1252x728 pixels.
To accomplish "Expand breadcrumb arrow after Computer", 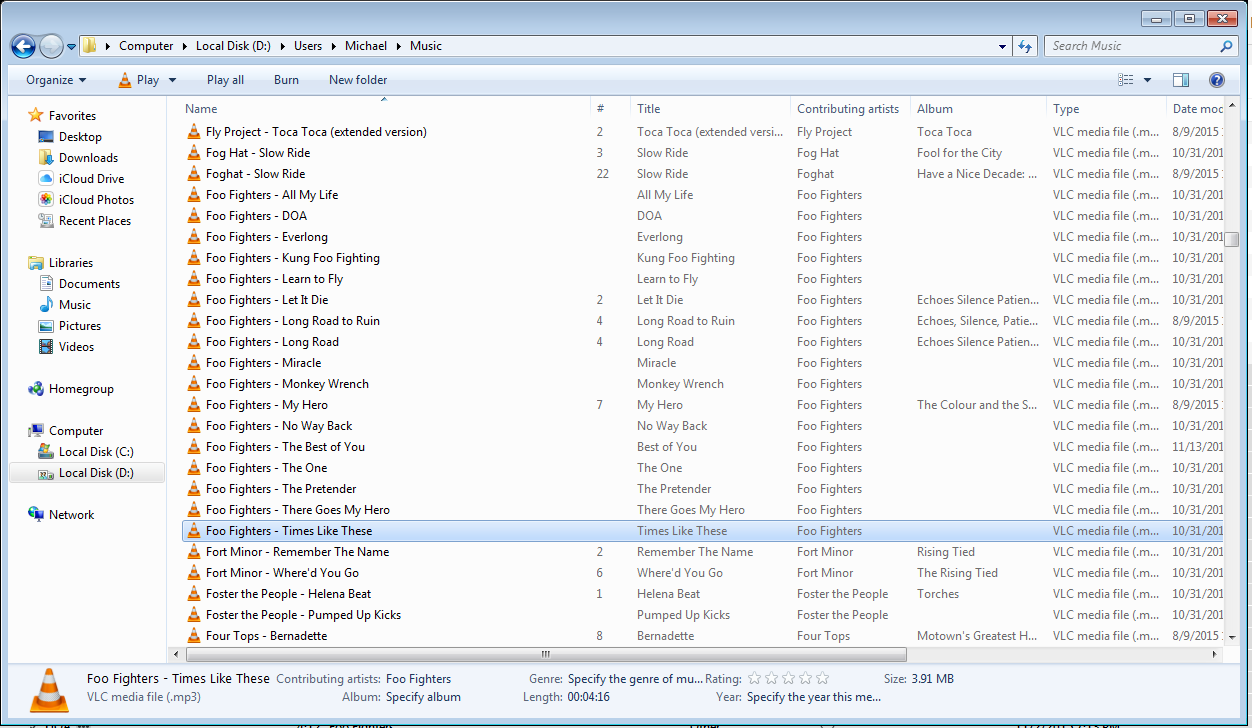I will click(x=184, y=46).
